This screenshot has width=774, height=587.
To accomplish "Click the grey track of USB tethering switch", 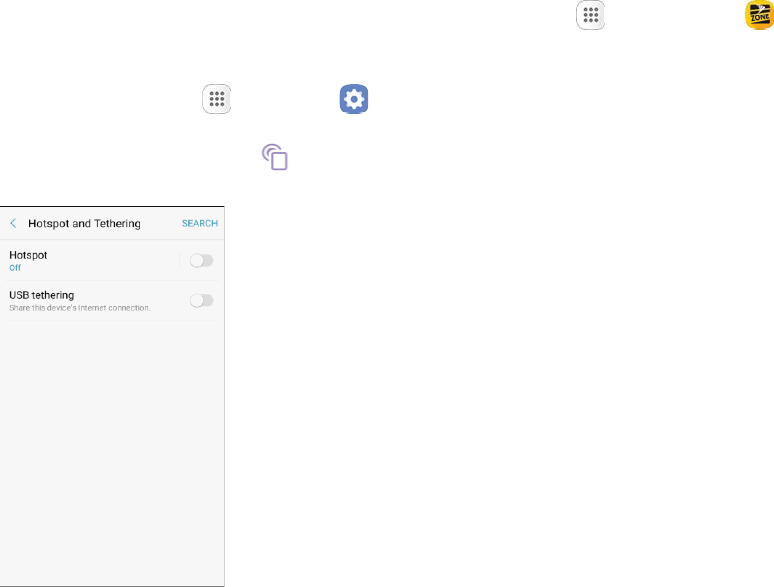I will (208, 300).
